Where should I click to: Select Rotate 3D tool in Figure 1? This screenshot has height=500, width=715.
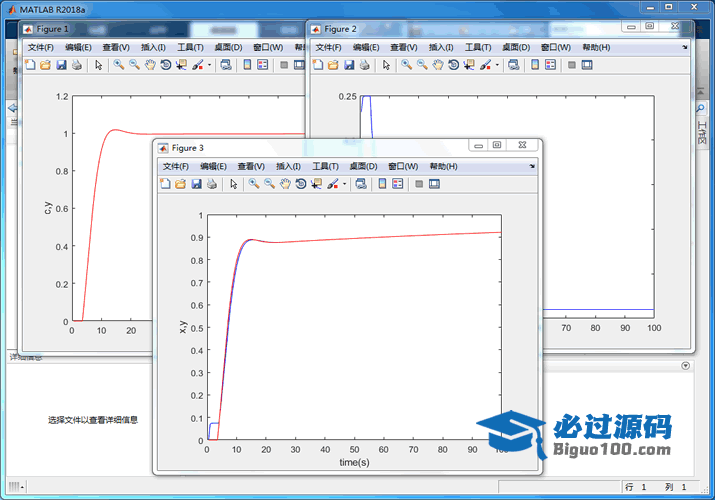pos(166,65)
